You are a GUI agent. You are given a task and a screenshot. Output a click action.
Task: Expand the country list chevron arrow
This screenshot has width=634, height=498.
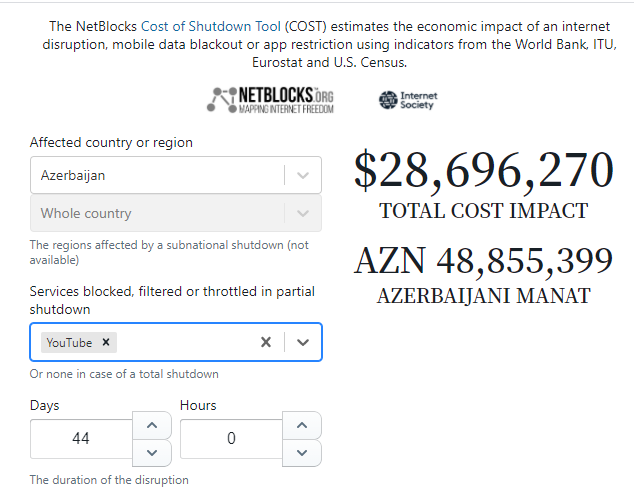303,175
